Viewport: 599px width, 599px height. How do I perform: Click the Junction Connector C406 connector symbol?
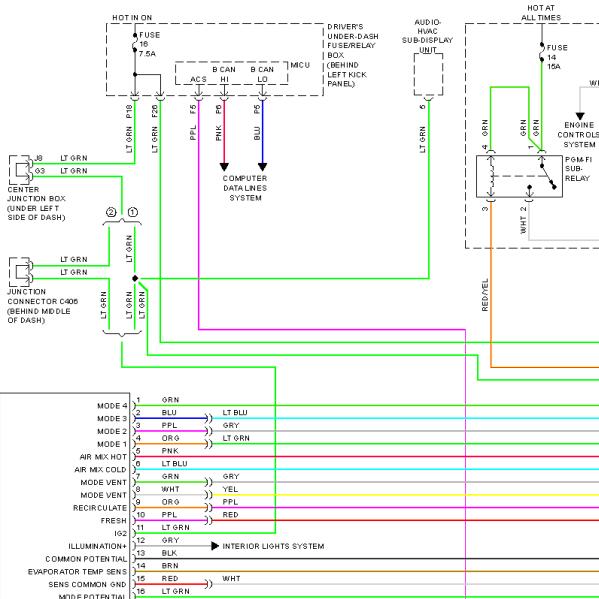click(x=21, y=272)
